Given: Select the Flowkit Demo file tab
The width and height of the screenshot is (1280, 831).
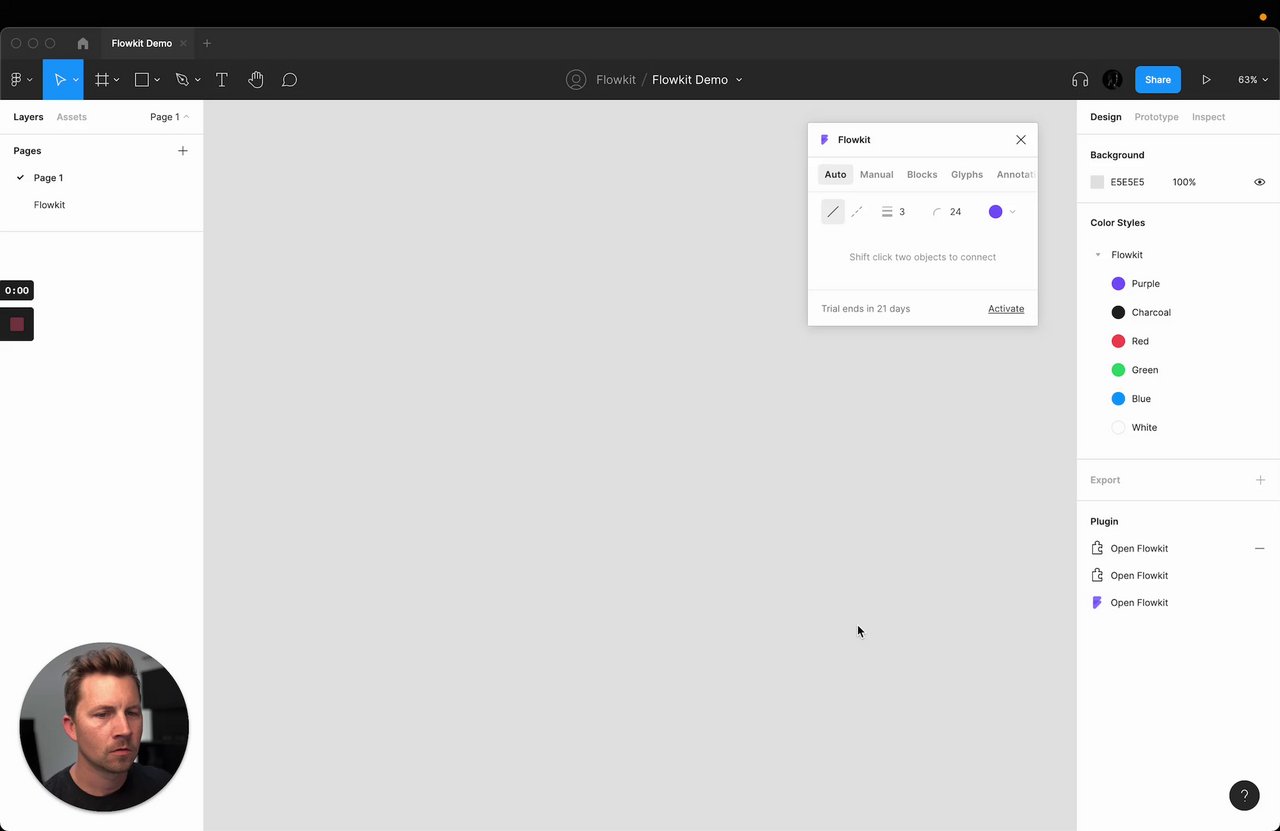Looking at the screenshot, I should coord(142,43).
